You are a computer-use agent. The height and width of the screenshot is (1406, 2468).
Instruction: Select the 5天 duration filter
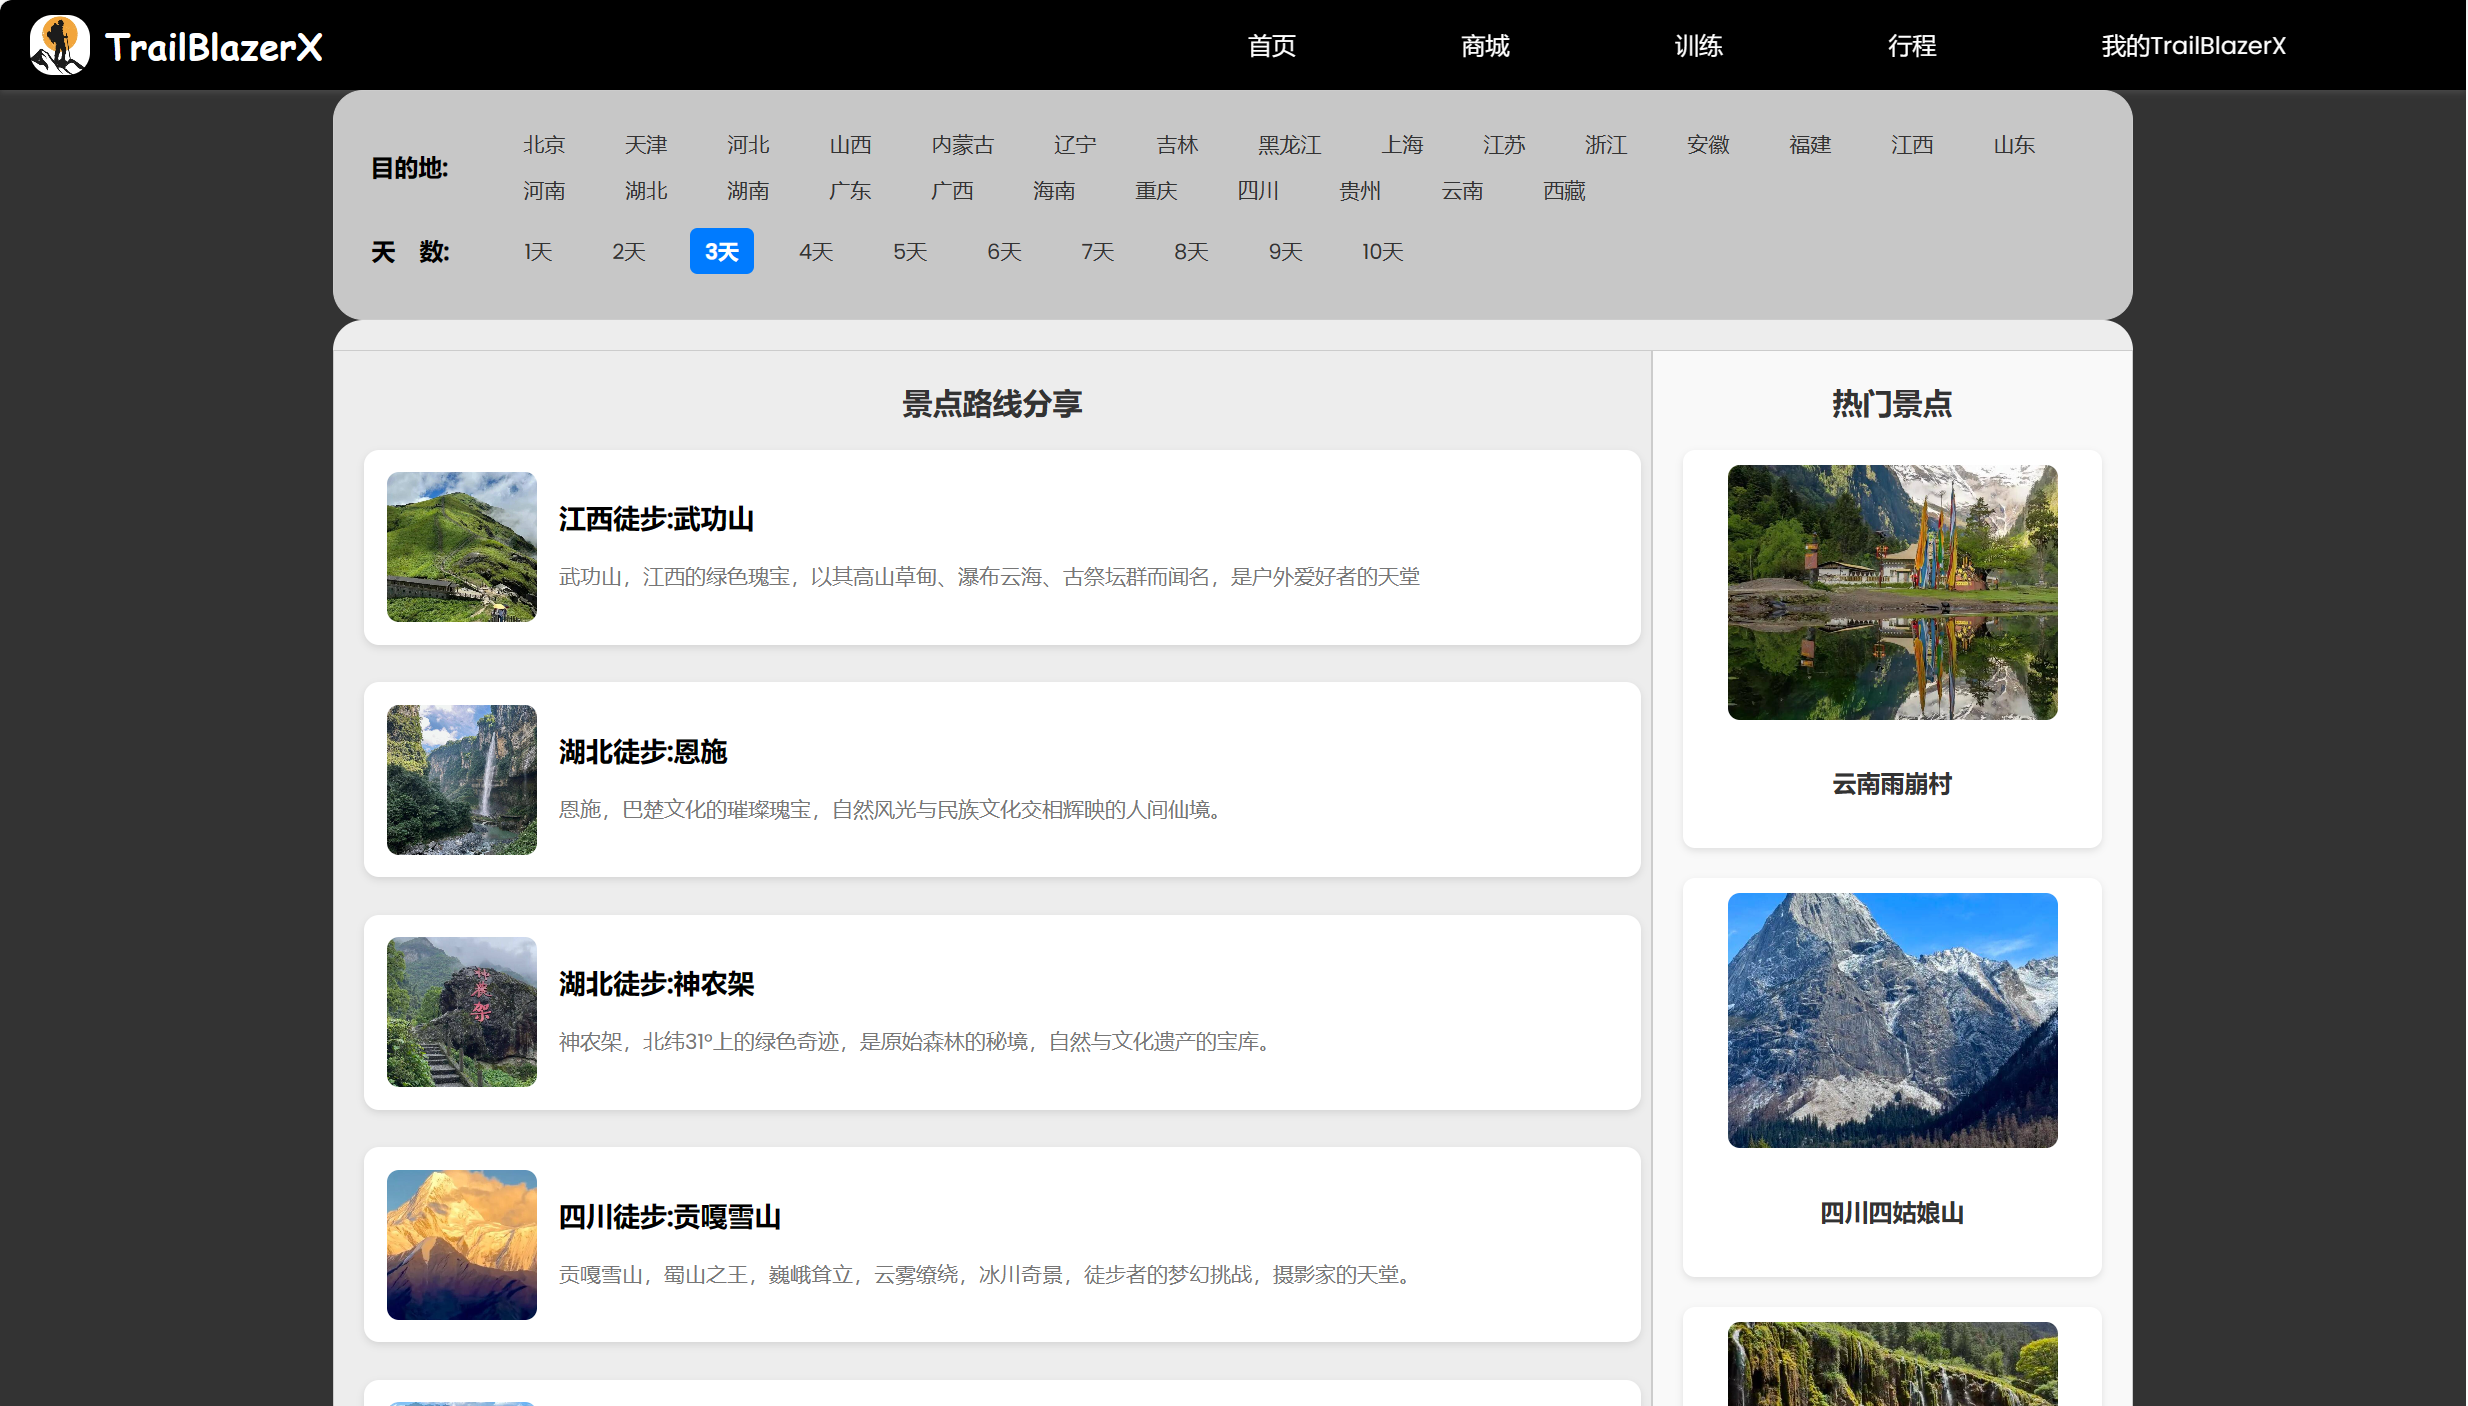tap(909, 252)
